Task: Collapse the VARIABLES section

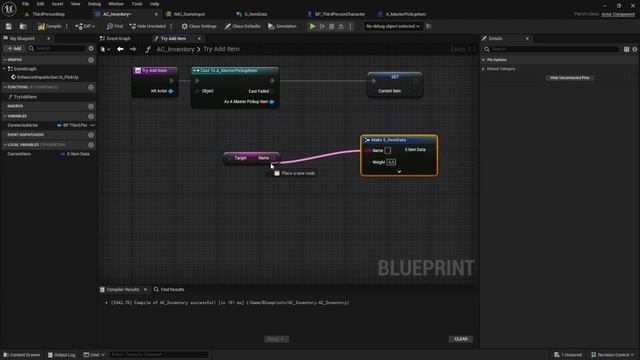Action: click(x=4, y=116)
